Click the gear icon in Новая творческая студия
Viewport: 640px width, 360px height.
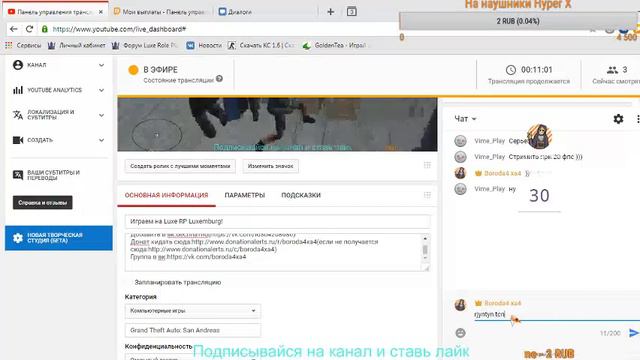coord(18,238)
